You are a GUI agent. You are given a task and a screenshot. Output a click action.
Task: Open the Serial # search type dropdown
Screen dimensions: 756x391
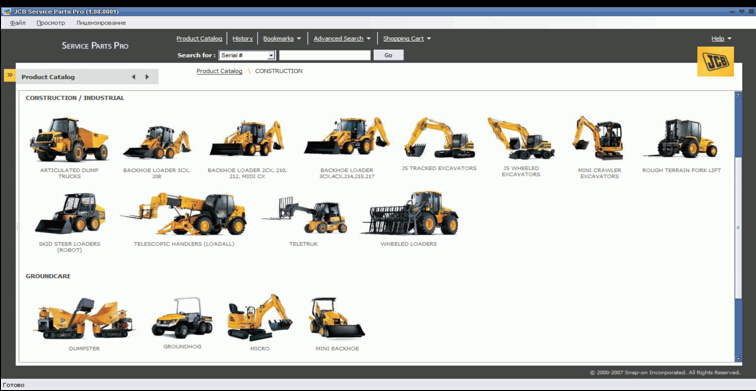[247, 55]
